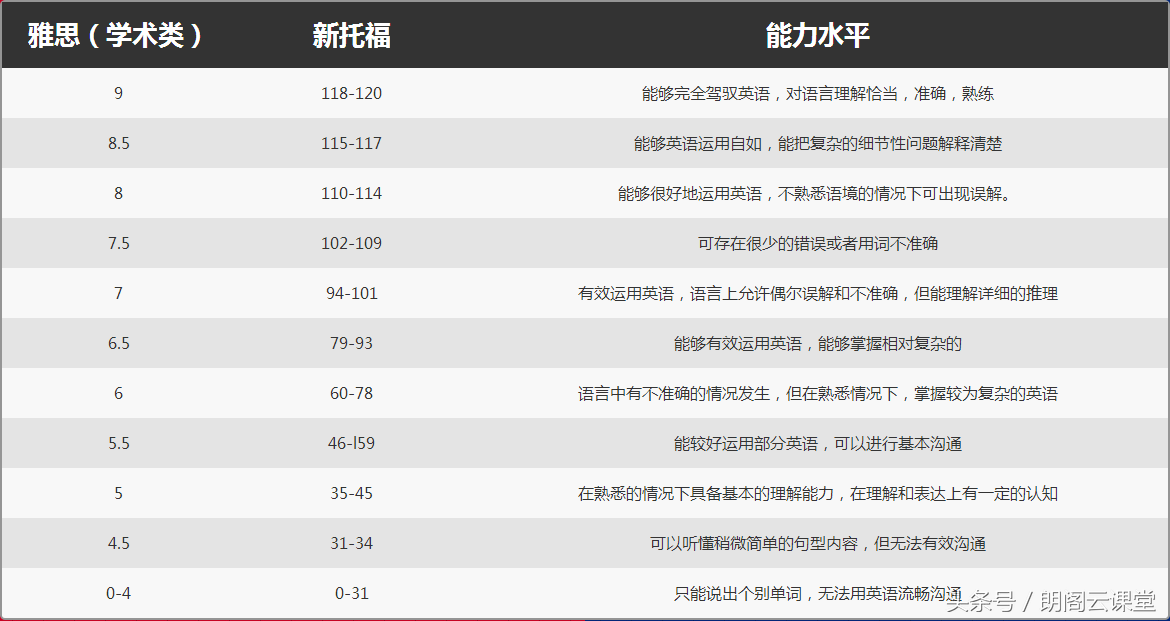Select the IELTS score cell "5.5"
Viewport: 1170px width, 621px height.
pyautogui.click(x=119, y=443)
